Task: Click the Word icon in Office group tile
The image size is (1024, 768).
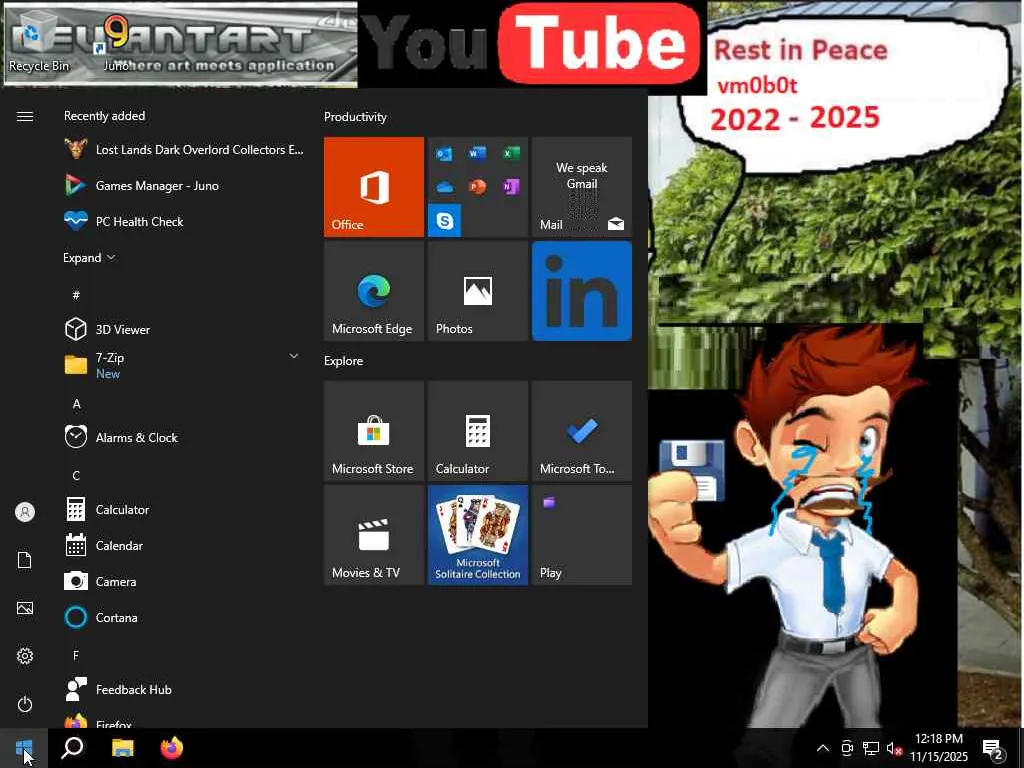Action: tap(477, 153)
